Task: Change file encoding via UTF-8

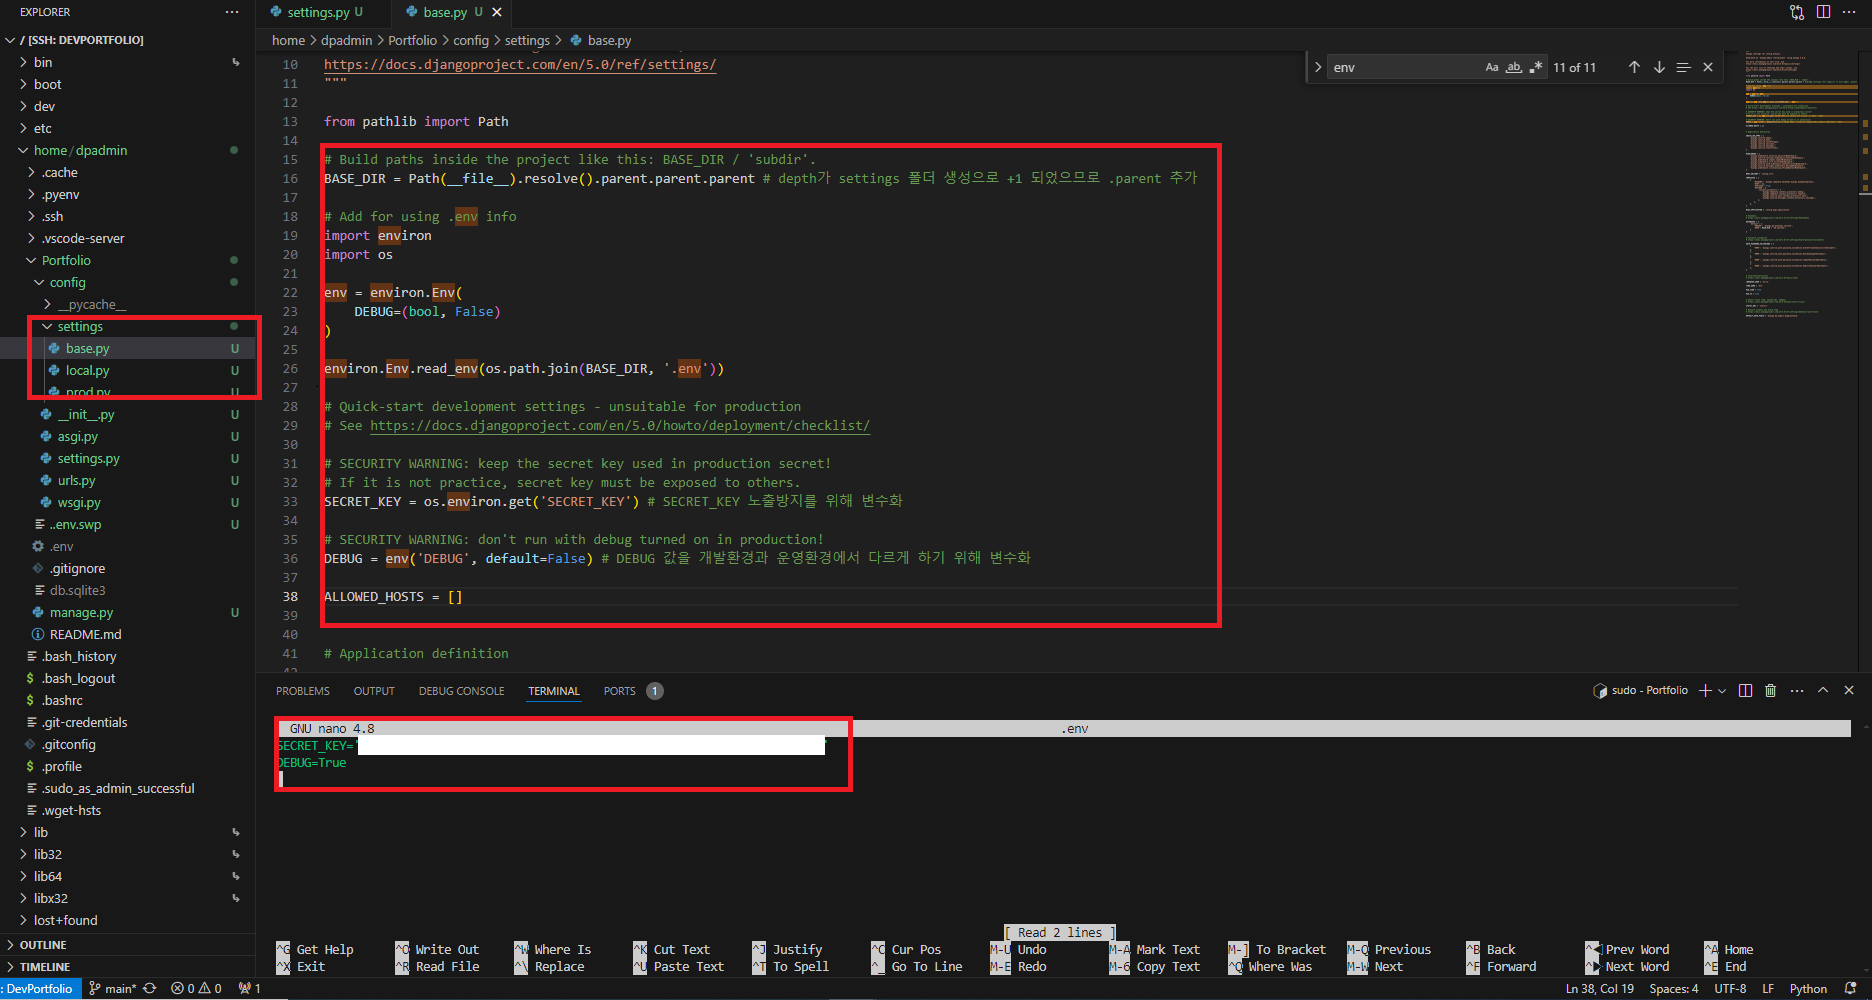Action: click(1730, 989)
